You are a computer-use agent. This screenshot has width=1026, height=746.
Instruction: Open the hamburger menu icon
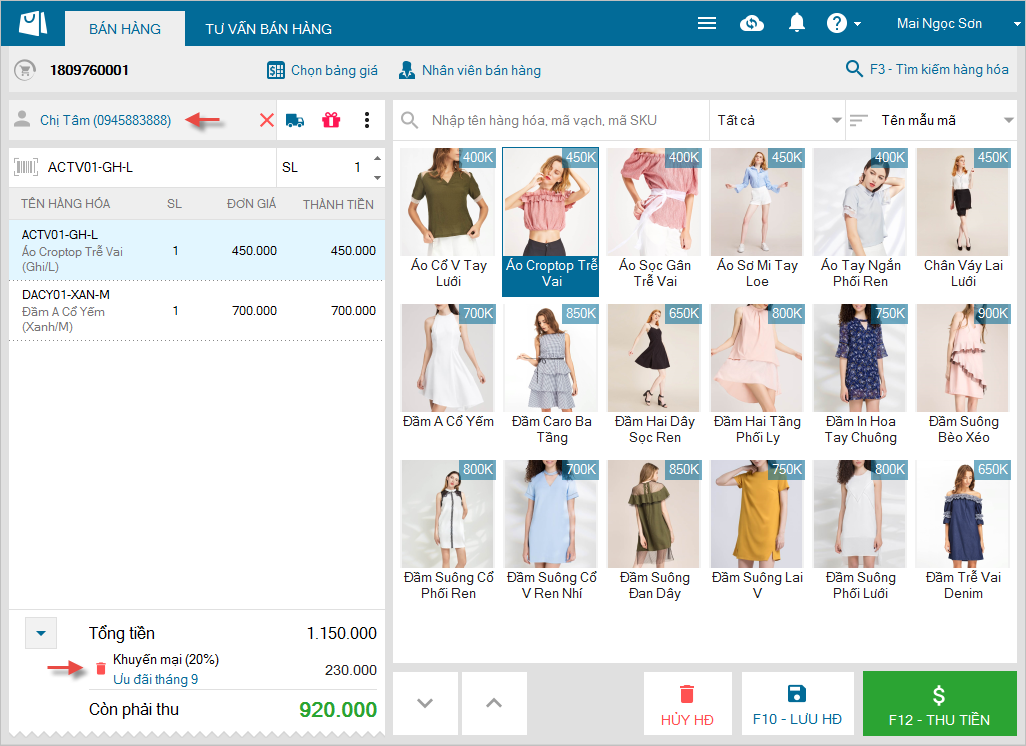707,23
